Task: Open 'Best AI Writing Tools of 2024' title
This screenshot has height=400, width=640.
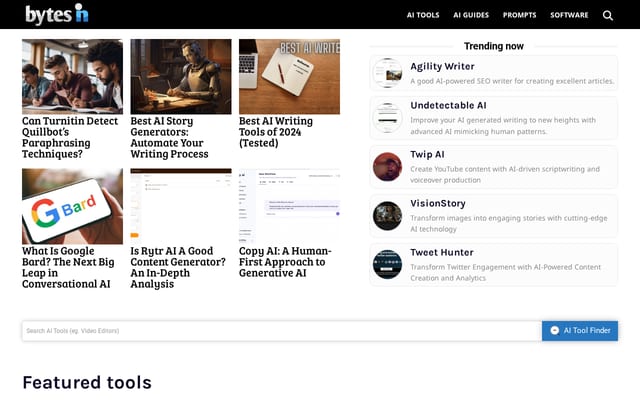Action: pos(276,132)
